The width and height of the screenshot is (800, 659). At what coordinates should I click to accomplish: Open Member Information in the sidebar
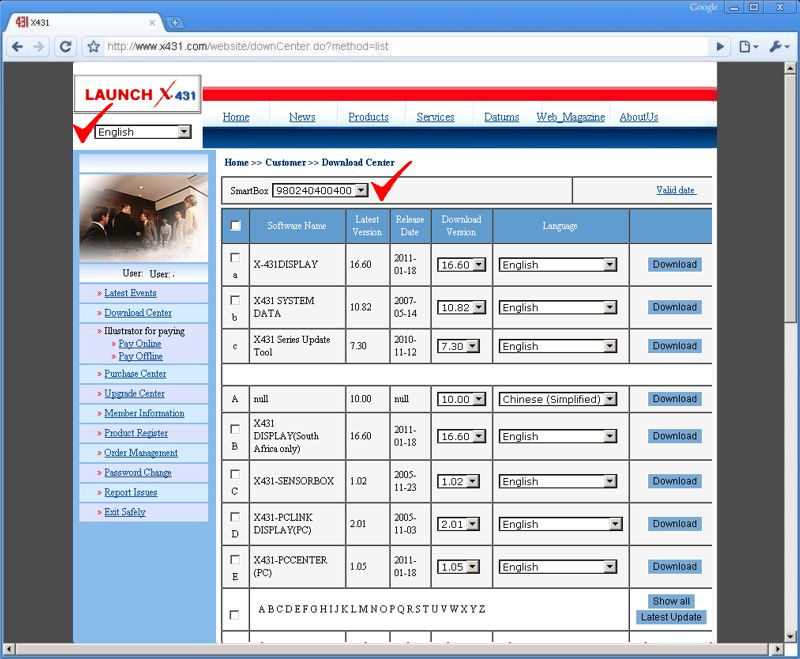click(x=144, y=414)
